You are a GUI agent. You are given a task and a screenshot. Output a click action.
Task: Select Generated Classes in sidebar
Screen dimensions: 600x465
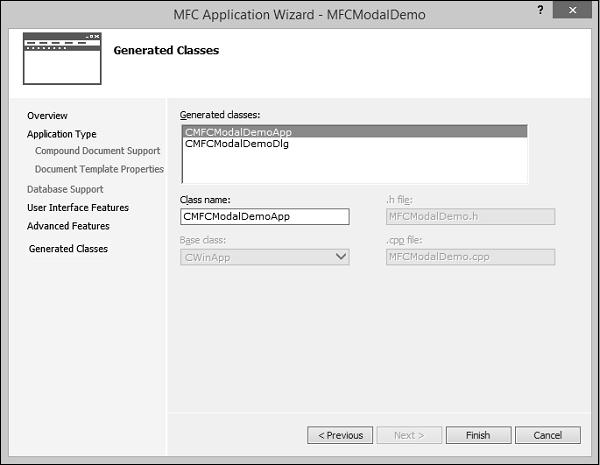68,249
